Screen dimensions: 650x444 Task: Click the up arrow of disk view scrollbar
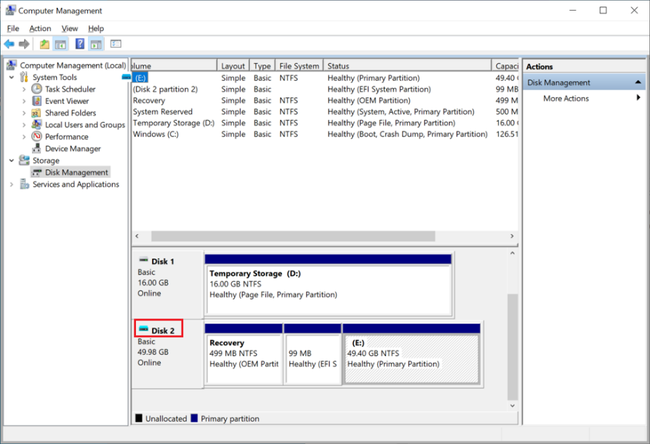point(512,253)
